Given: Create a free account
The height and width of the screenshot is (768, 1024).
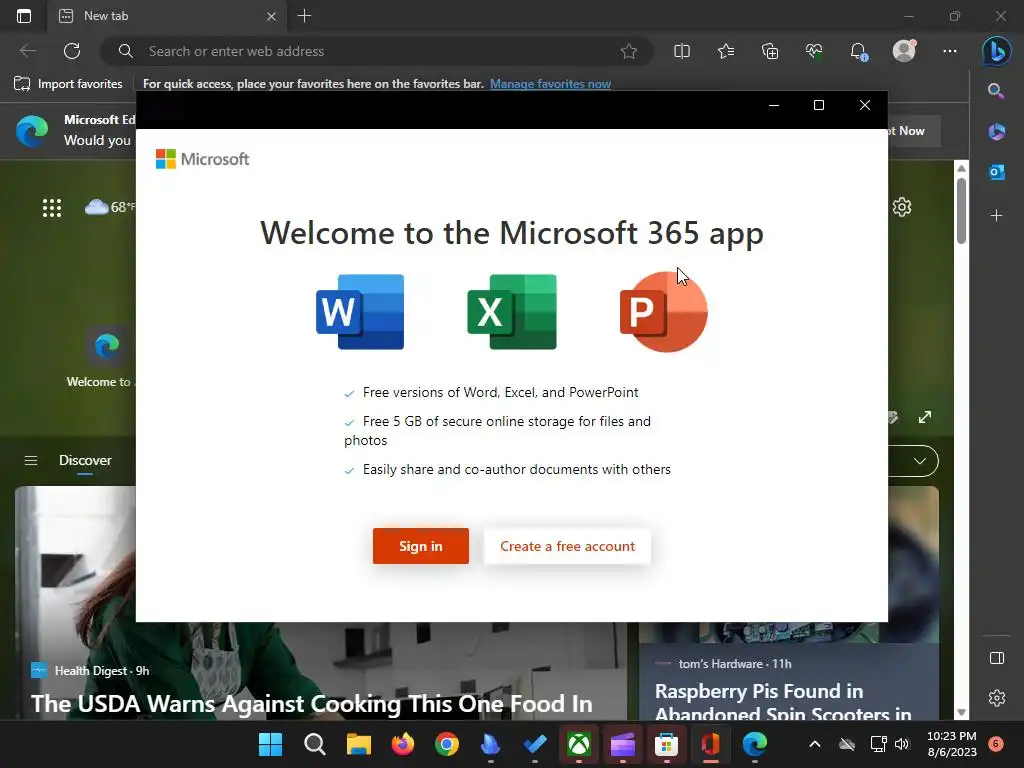Looking at the screenshot, I should 567,546.
